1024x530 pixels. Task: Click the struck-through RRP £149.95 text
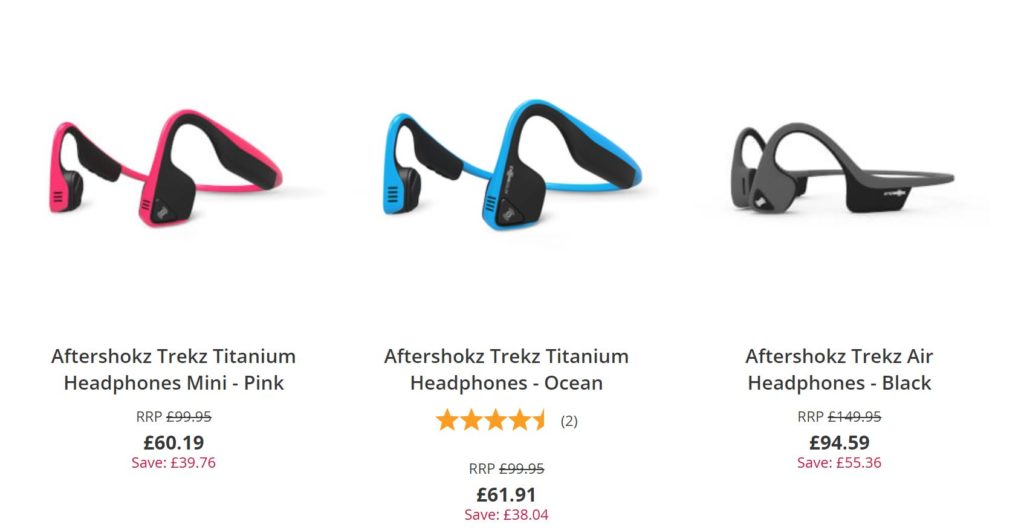click(x=839, y=416)
